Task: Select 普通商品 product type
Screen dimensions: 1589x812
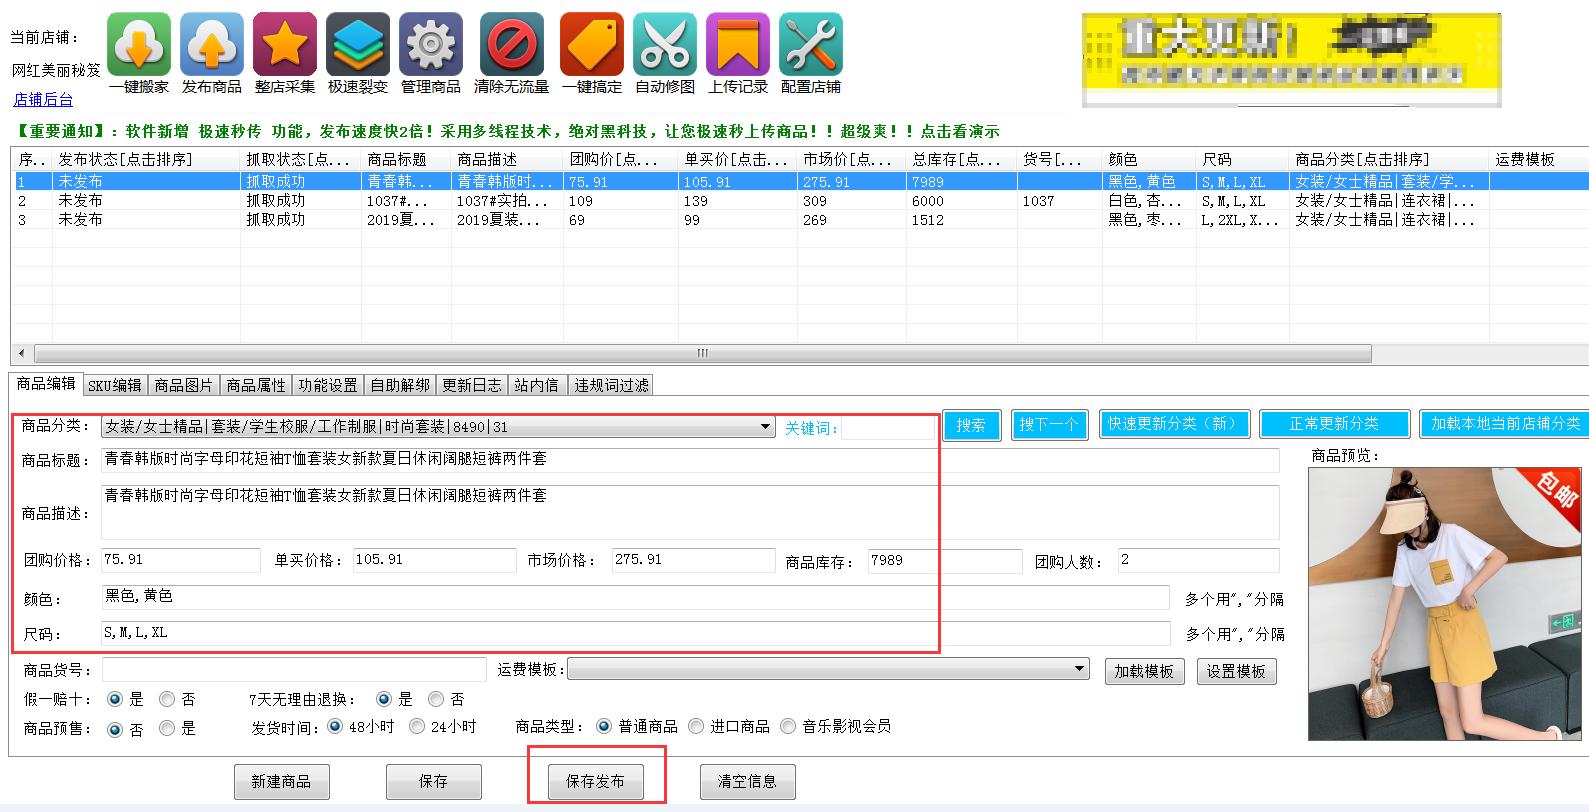Action: coord(604,726)
